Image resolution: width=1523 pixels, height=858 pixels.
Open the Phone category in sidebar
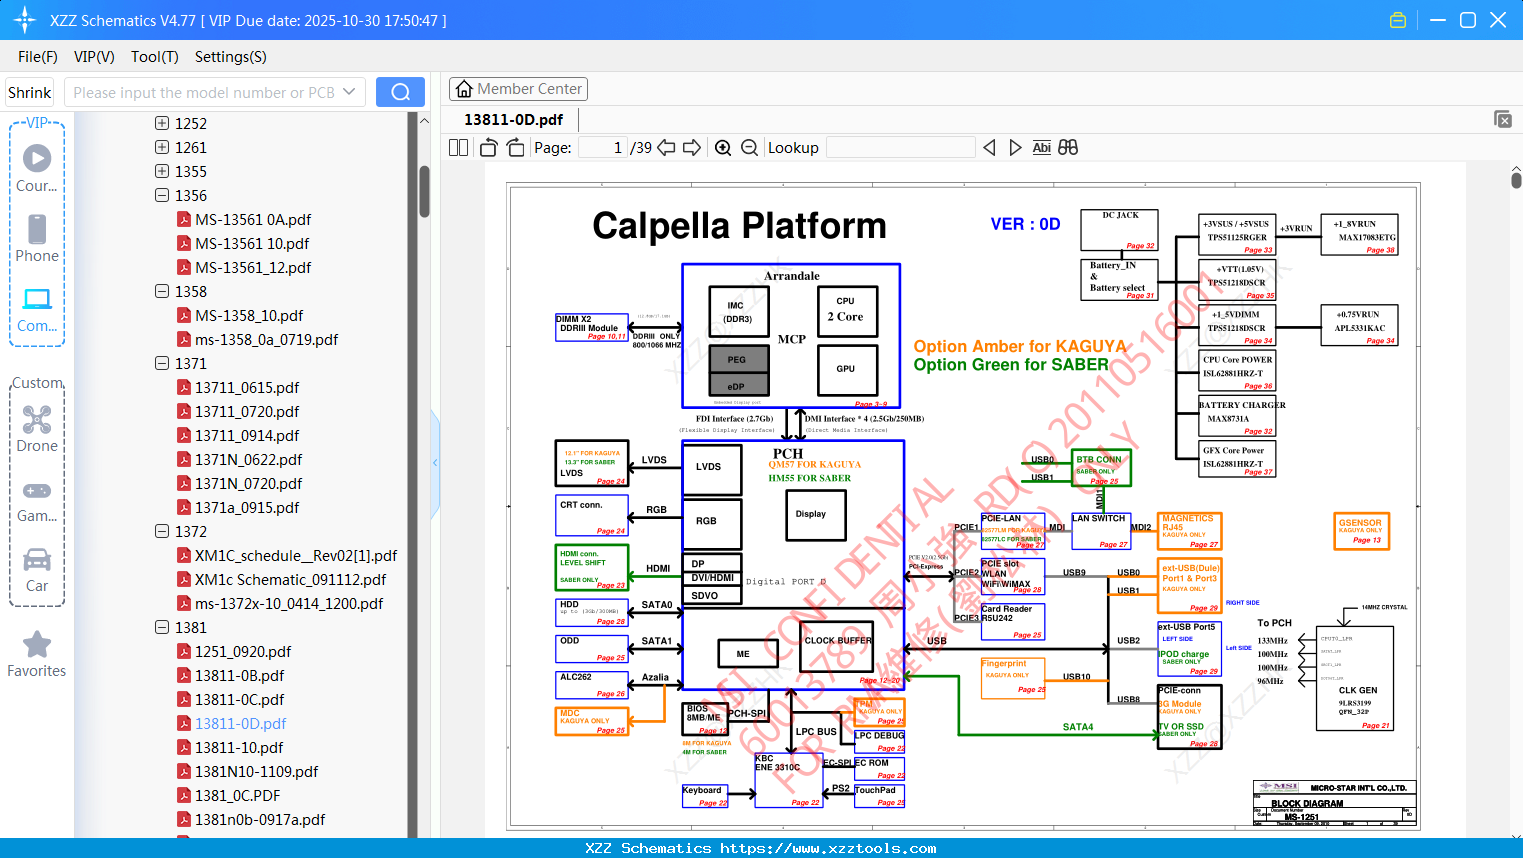(37, 239)
